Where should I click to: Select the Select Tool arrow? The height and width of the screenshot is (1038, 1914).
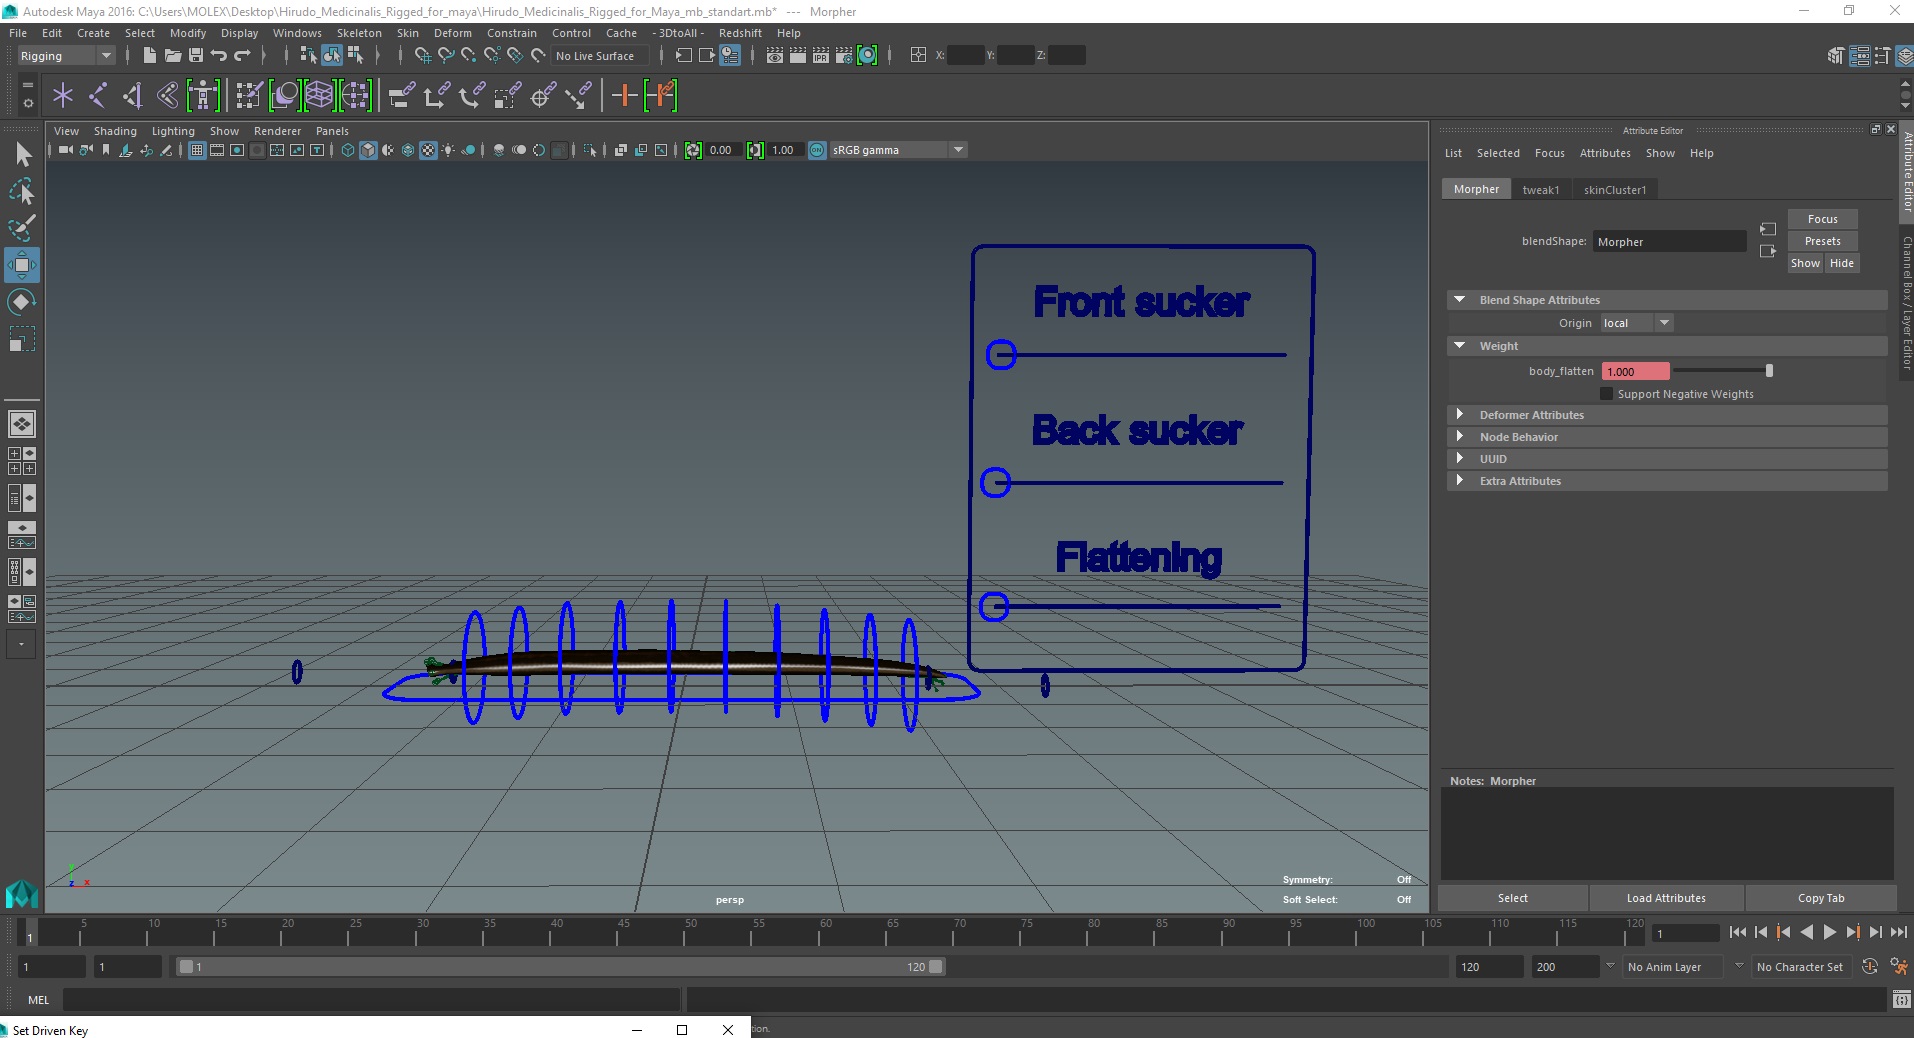click(x=23, y=155)
